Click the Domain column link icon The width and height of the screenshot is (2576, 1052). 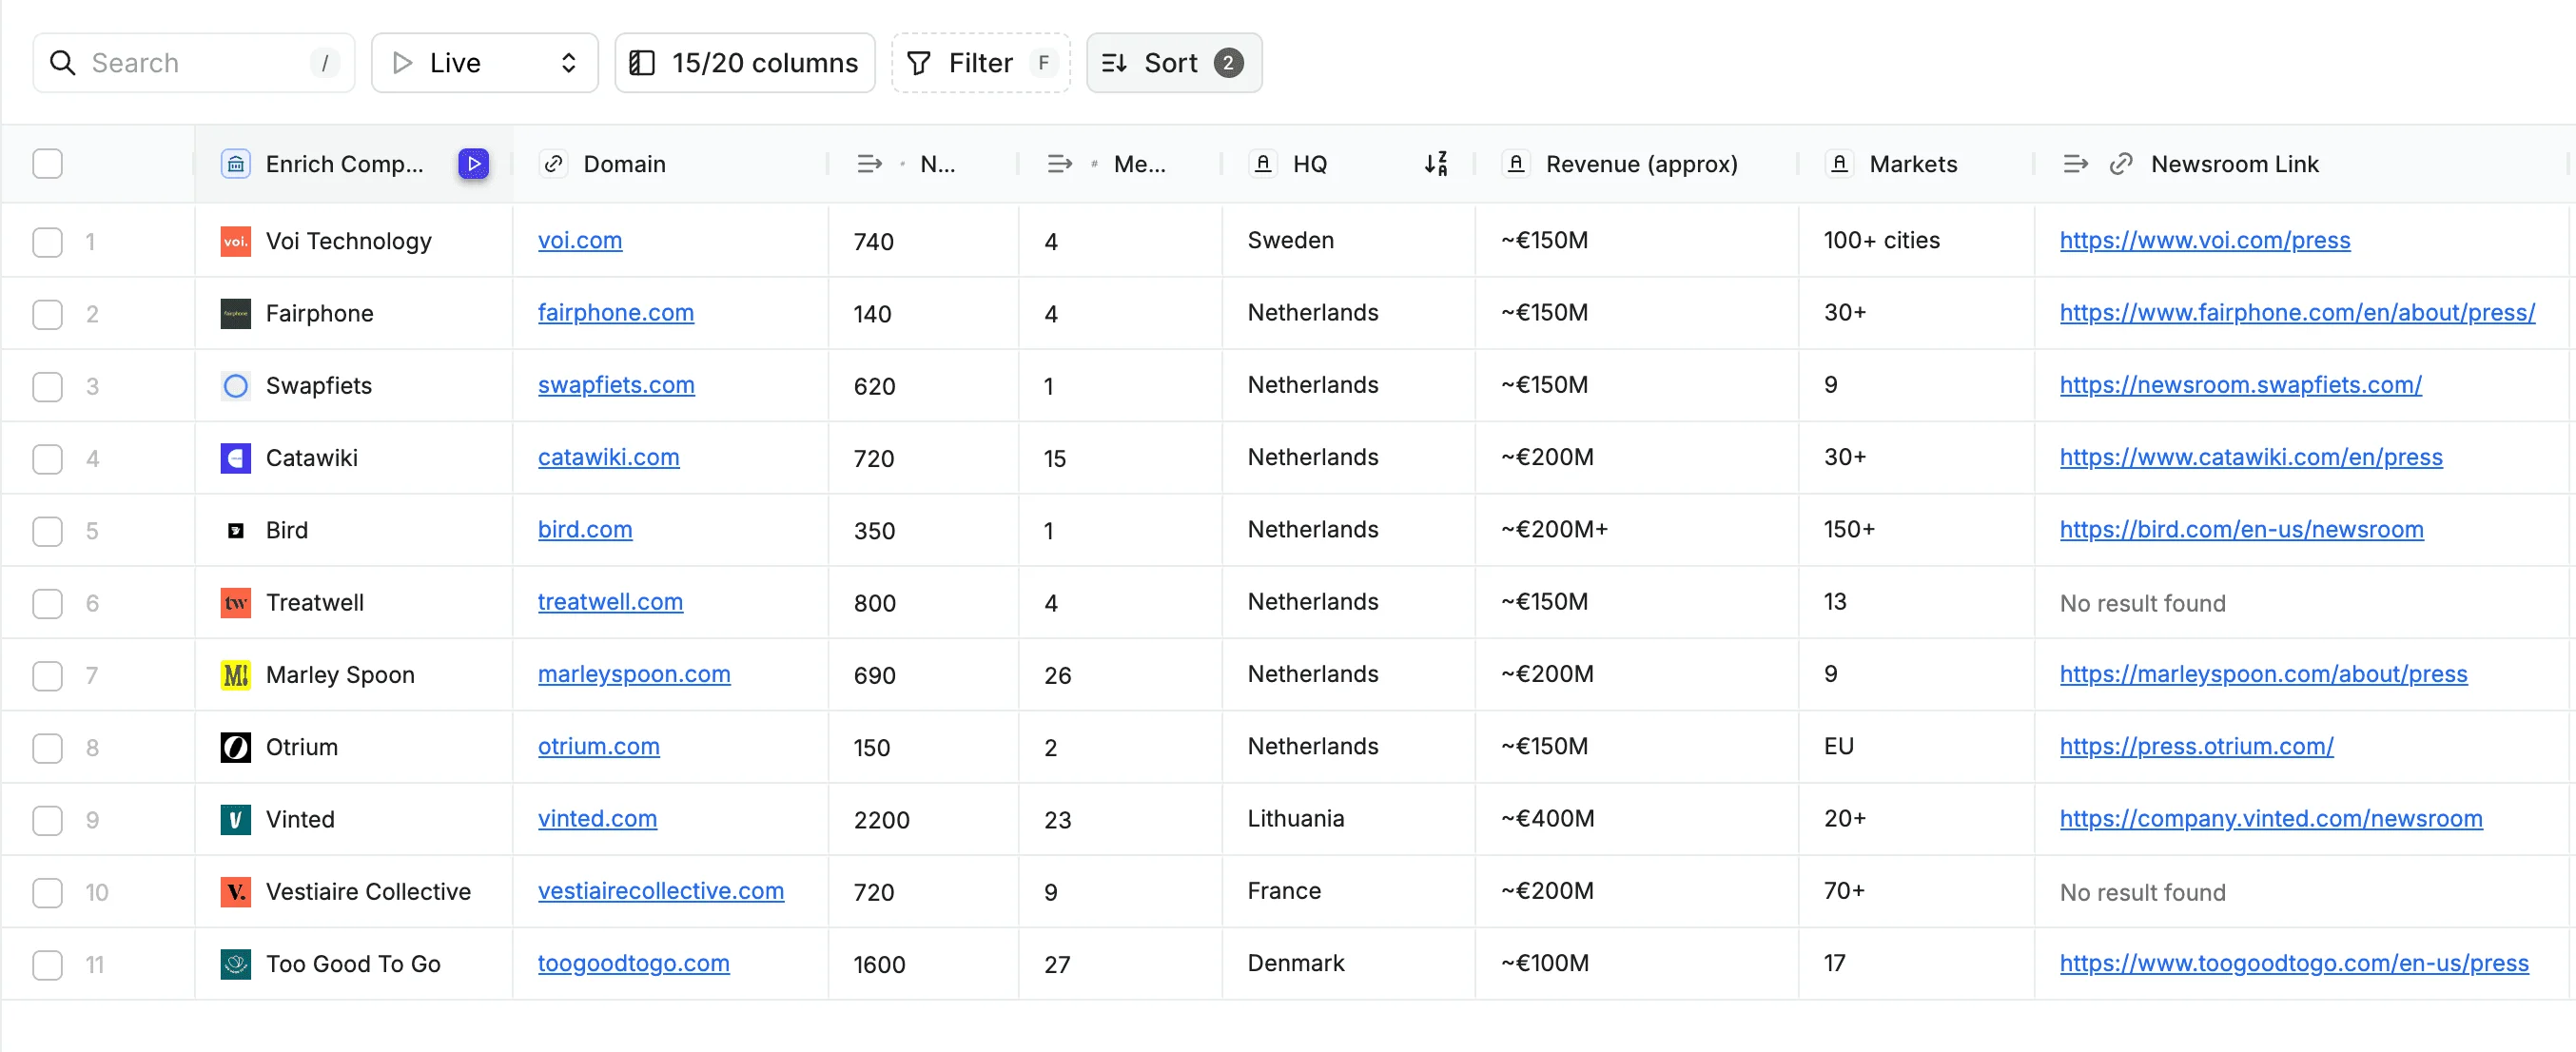[x=553, y=164]
